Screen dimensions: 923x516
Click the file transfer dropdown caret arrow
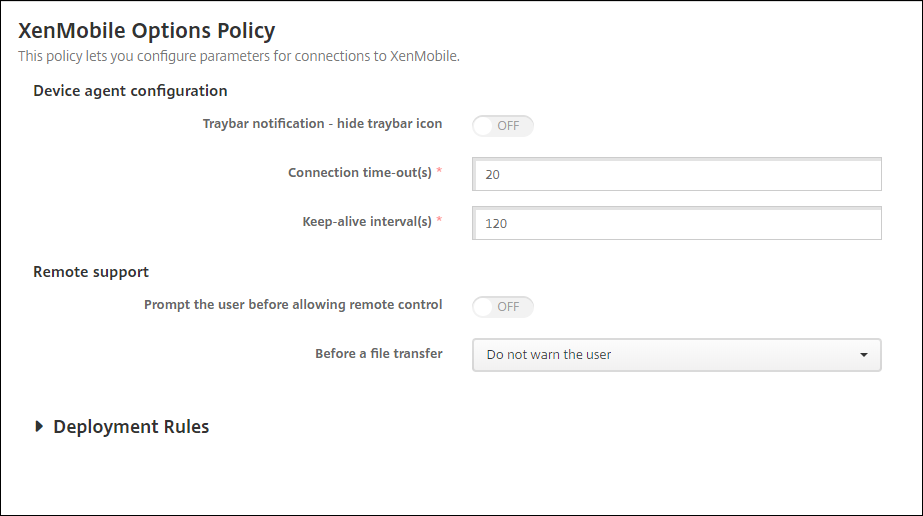pos(863,355)
